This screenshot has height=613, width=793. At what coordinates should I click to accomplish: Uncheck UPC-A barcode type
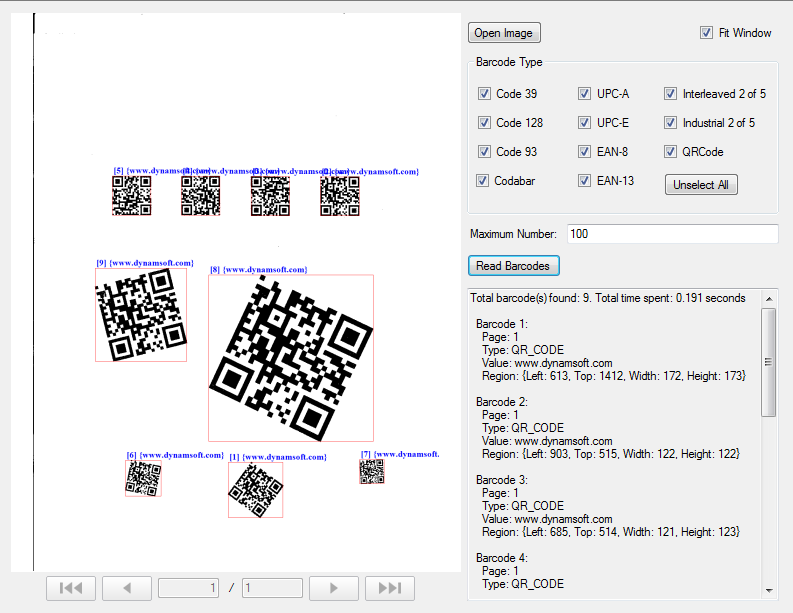[585, 94]
